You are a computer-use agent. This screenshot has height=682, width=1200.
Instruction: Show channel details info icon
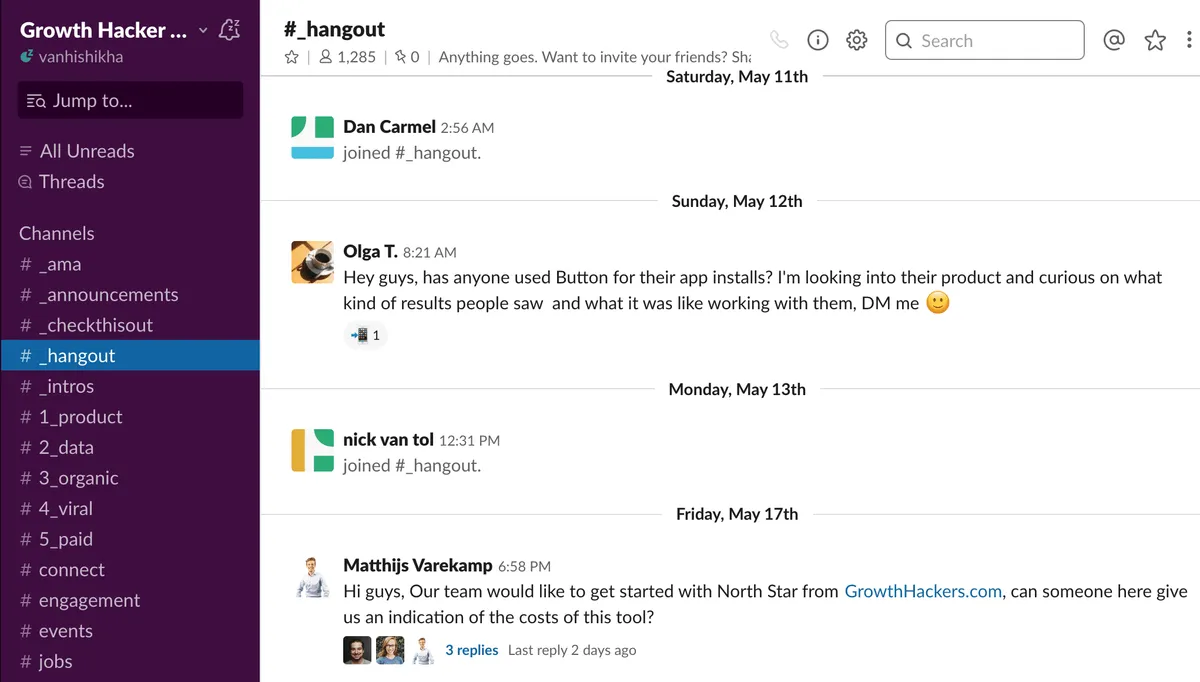pyautogui.click(x=818, y=40)
